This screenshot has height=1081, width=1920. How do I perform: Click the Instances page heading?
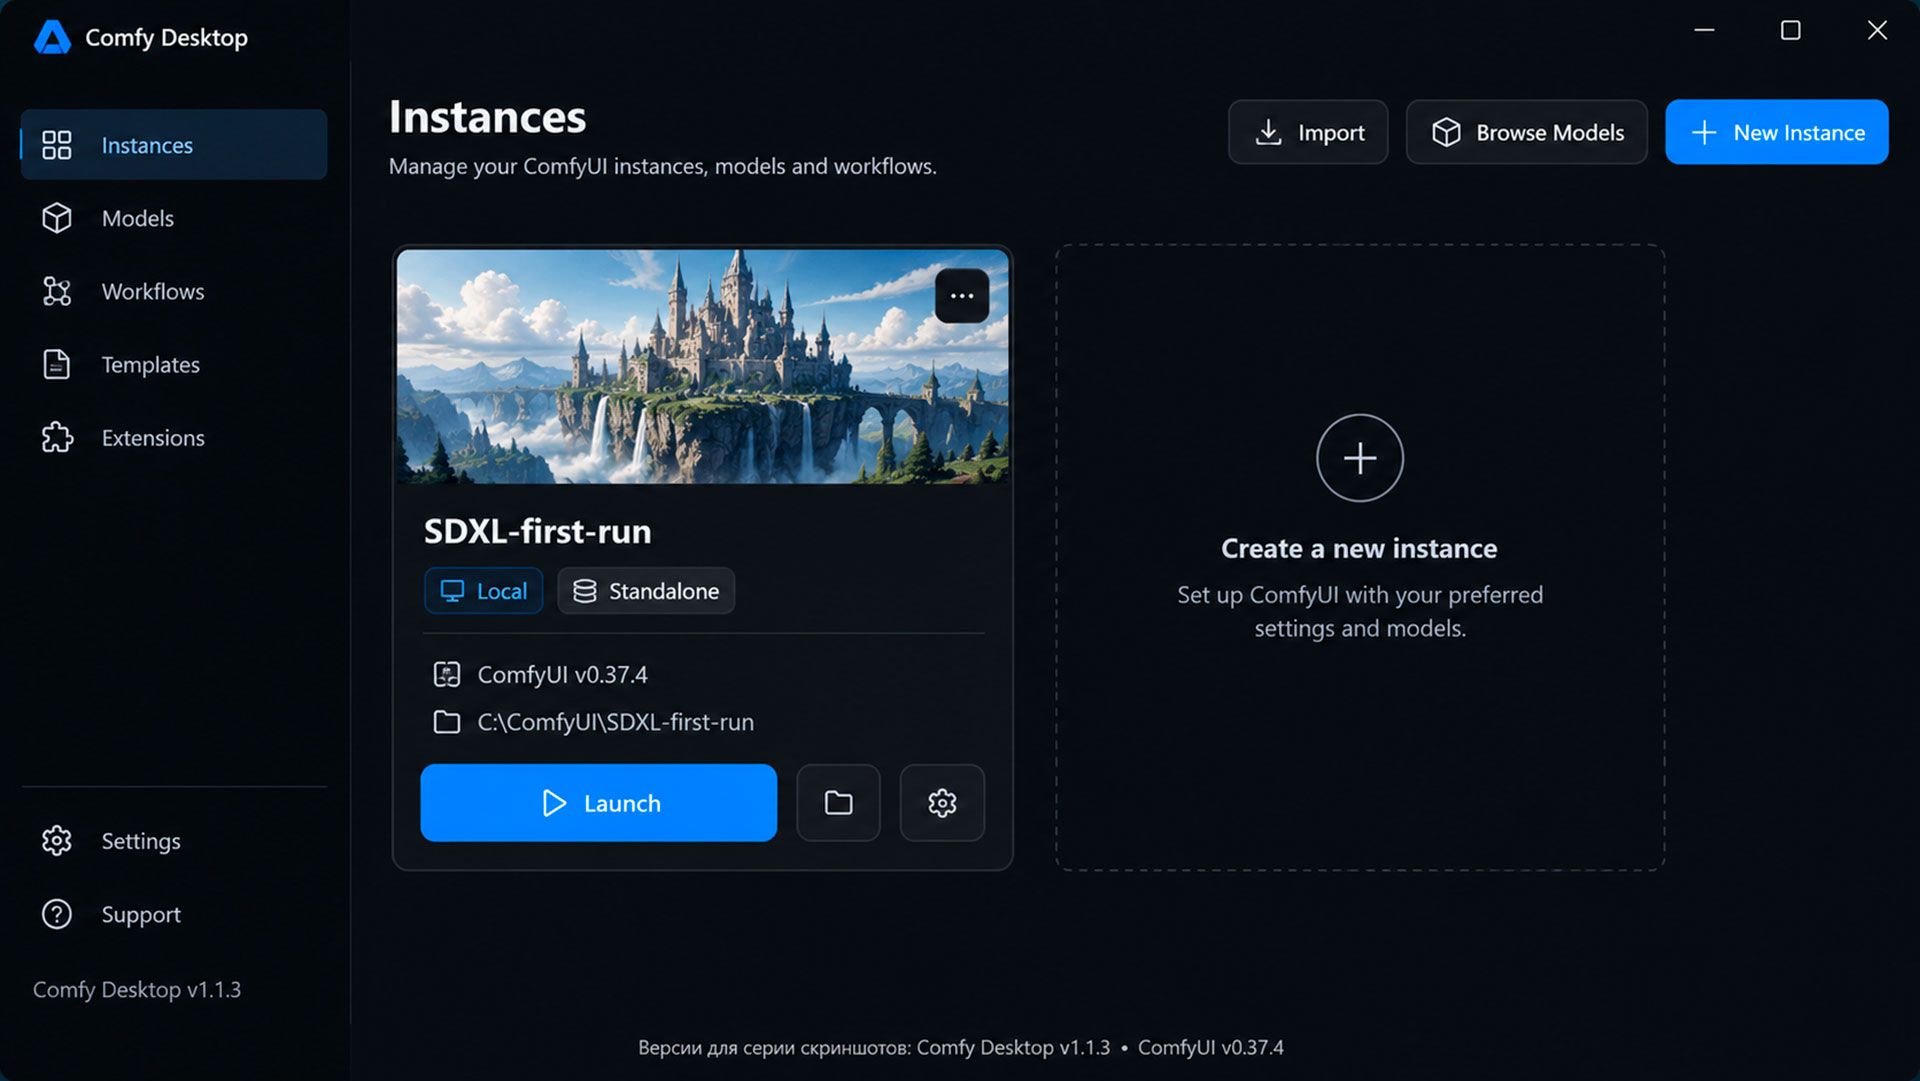tap(487, 117)
